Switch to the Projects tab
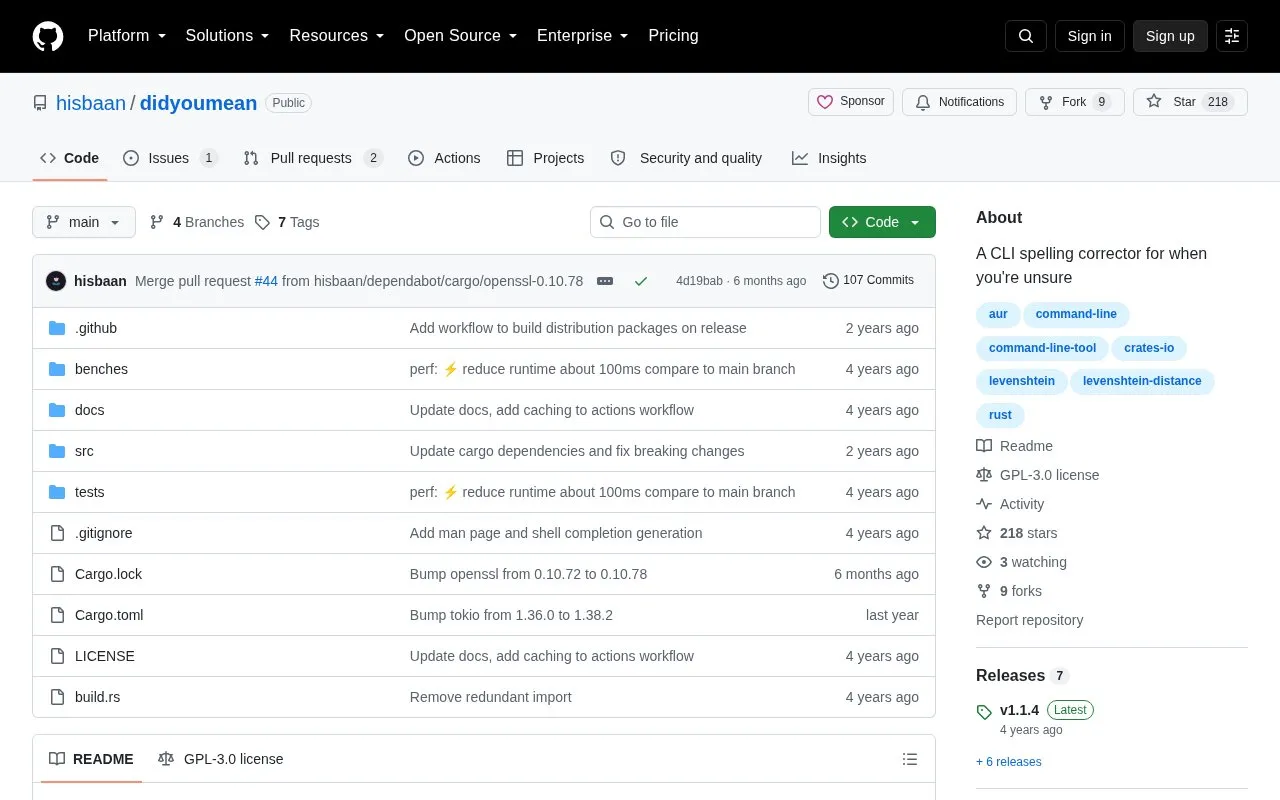This screenshot has height=800, width=1280. pos(546,158)
